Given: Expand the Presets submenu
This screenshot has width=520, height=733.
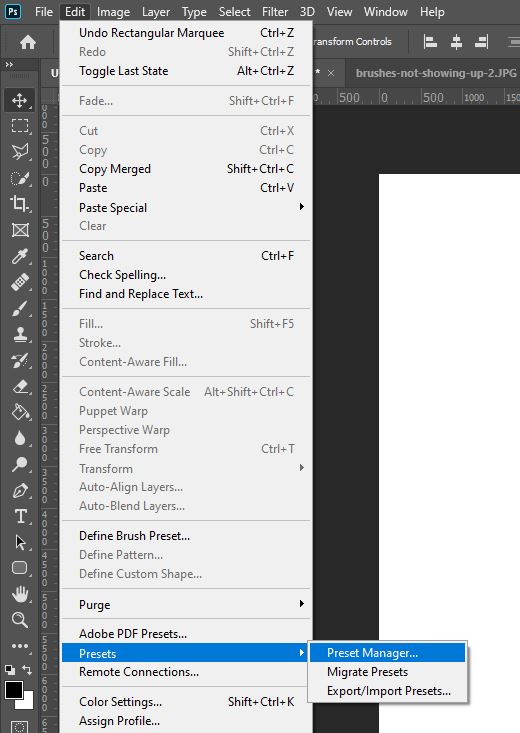Looking at the screenshot, I should click(x=187, y=653).
